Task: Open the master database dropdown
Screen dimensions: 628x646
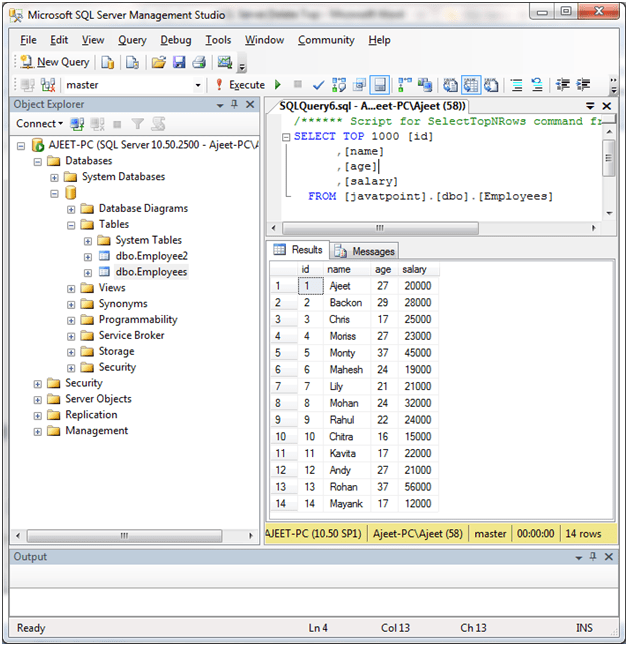Action: (x=198, y=85)
